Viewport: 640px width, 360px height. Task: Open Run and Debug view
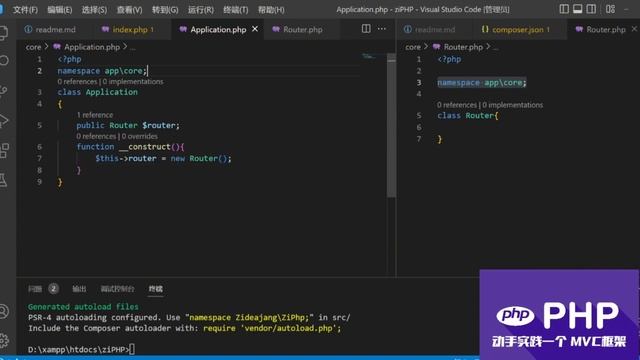tap(4, 120)
